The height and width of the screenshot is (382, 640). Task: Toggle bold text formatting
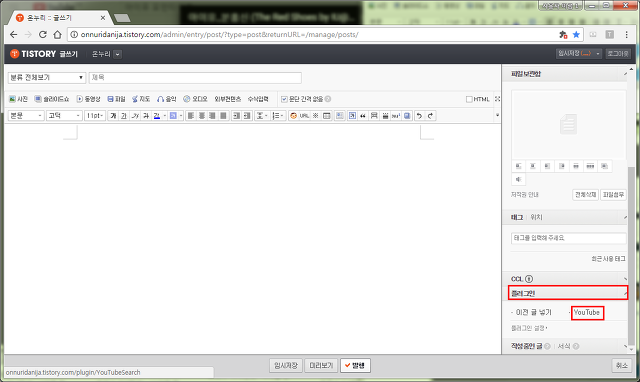(x=113, y=116)
